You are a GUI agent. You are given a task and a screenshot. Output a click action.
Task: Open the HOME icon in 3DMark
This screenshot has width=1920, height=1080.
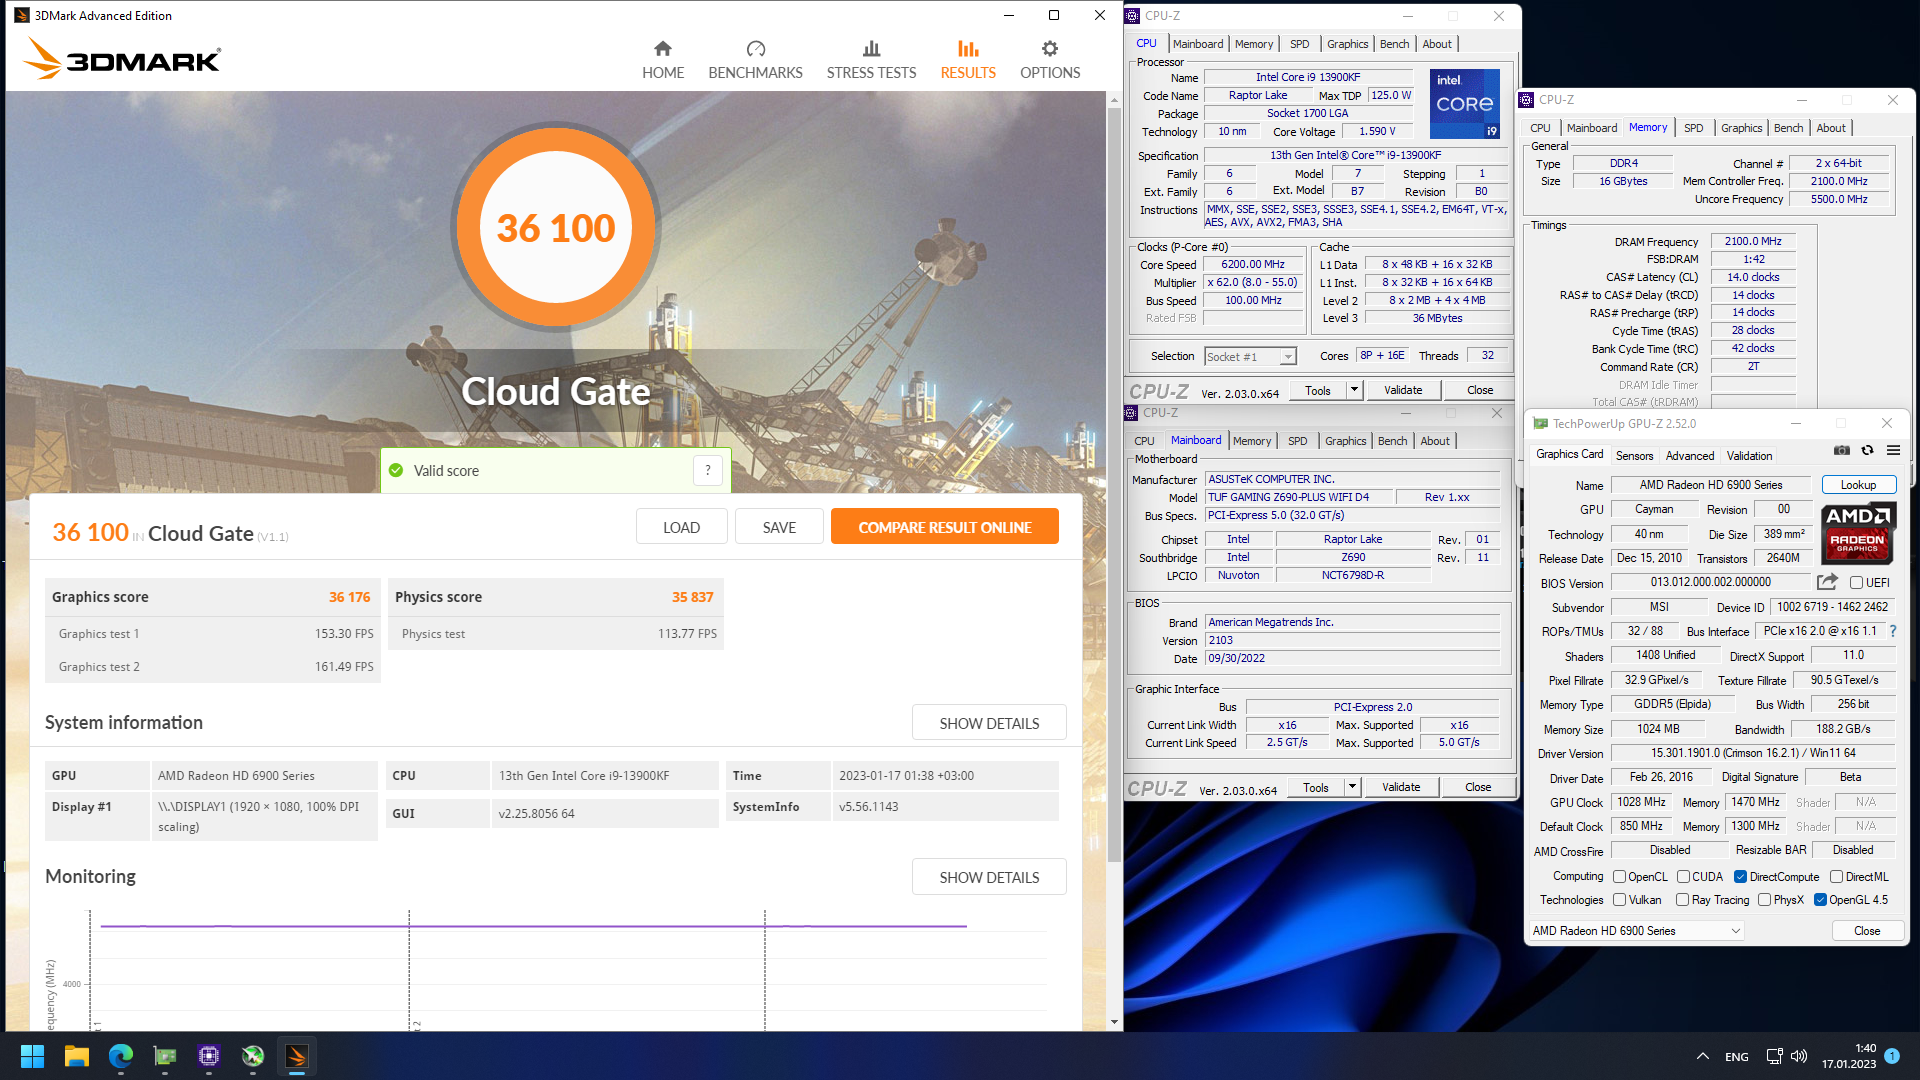coord(663,59)
